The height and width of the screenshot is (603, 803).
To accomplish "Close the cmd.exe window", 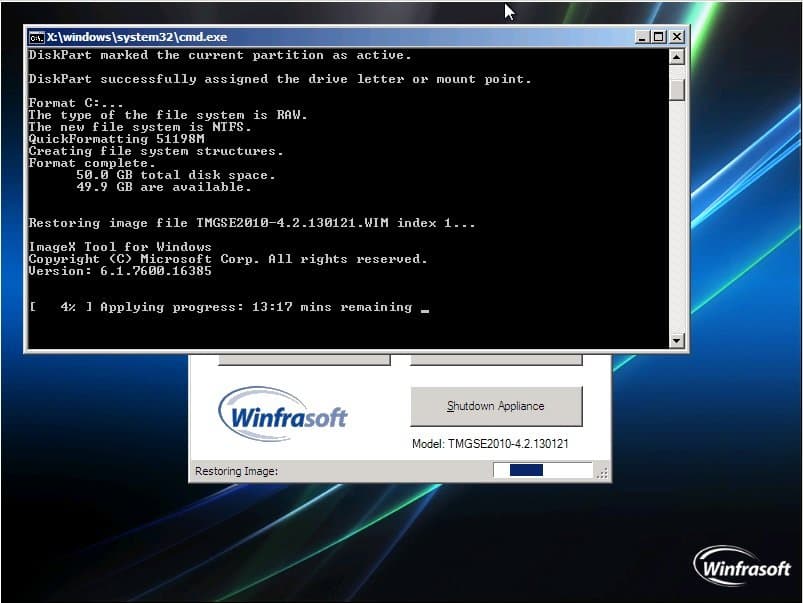I will click(x=677, y=37).
